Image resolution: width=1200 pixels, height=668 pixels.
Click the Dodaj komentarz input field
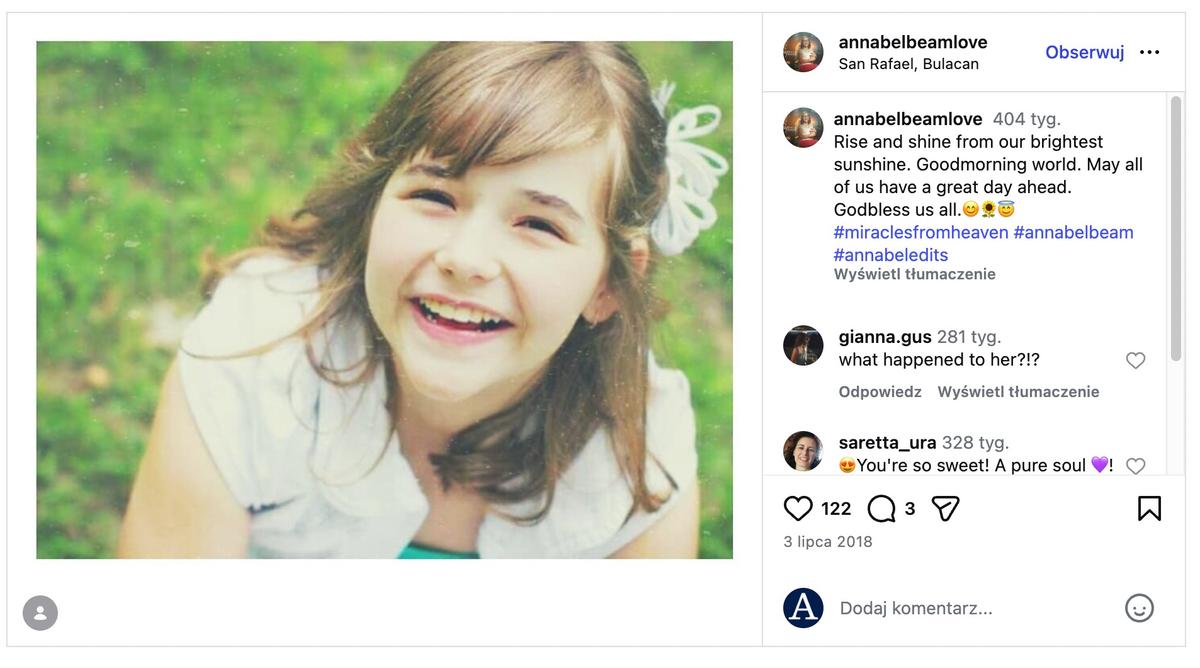975,608
